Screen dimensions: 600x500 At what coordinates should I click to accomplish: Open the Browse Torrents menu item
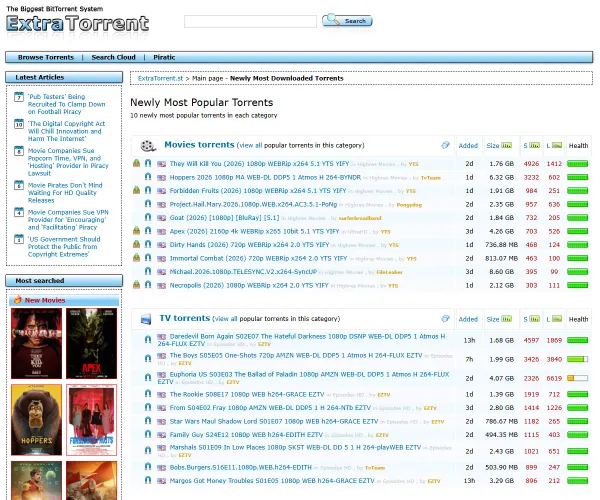pyautogui.click(x=46, y=57)
